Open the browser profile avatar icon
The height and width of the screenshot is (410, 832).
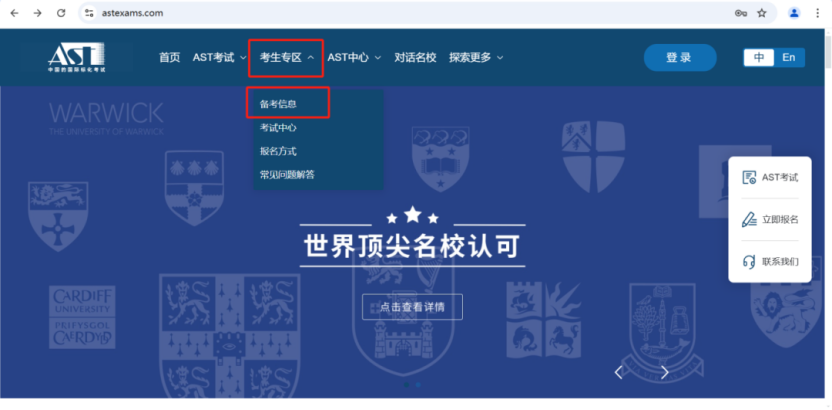click(794, 13)
